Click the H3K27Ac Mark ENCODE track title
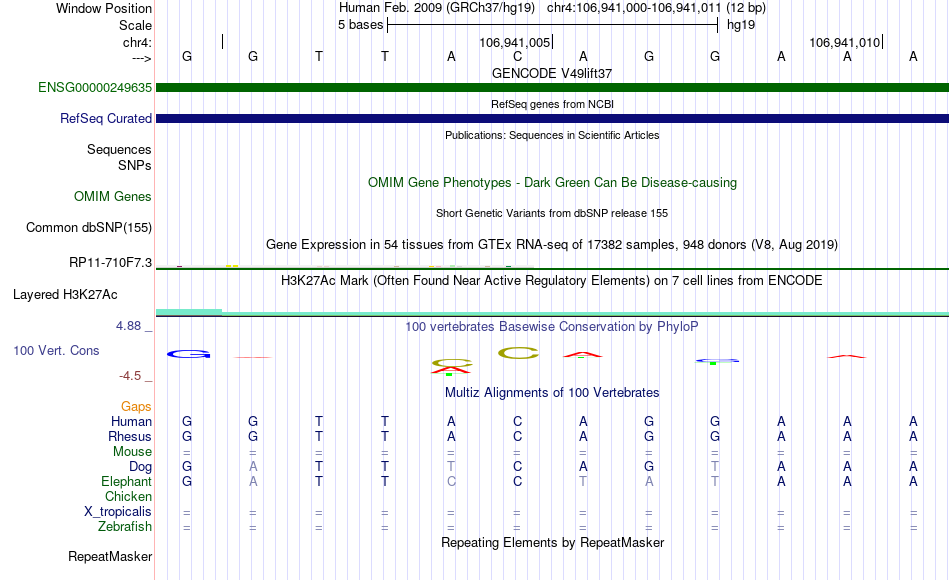 (552, 281)
